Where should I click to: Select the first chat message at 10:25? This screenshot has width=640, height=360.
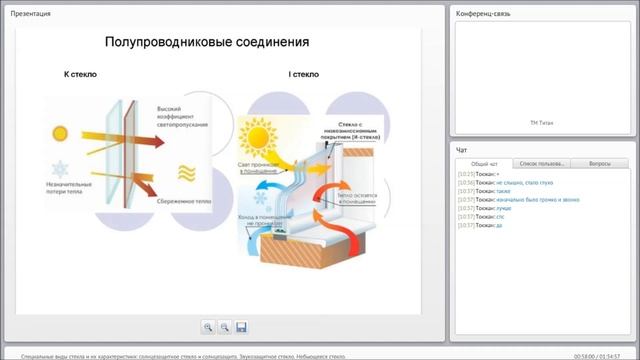point(478,174)
